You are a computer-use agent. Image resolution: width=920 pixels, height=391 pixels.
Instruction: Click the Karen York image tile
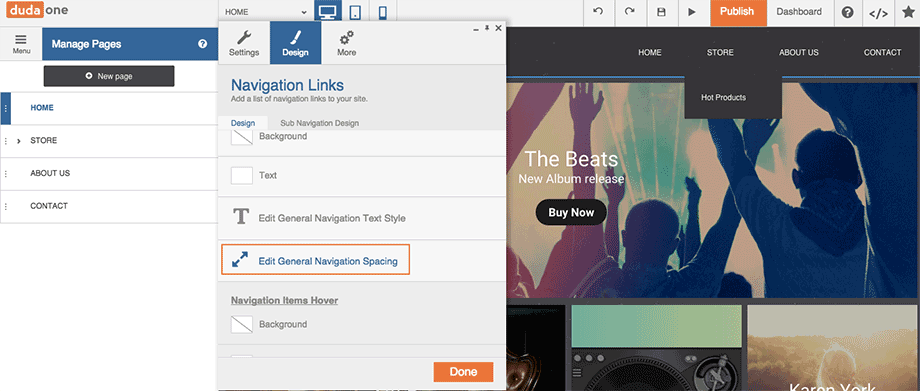click(832, 348)
